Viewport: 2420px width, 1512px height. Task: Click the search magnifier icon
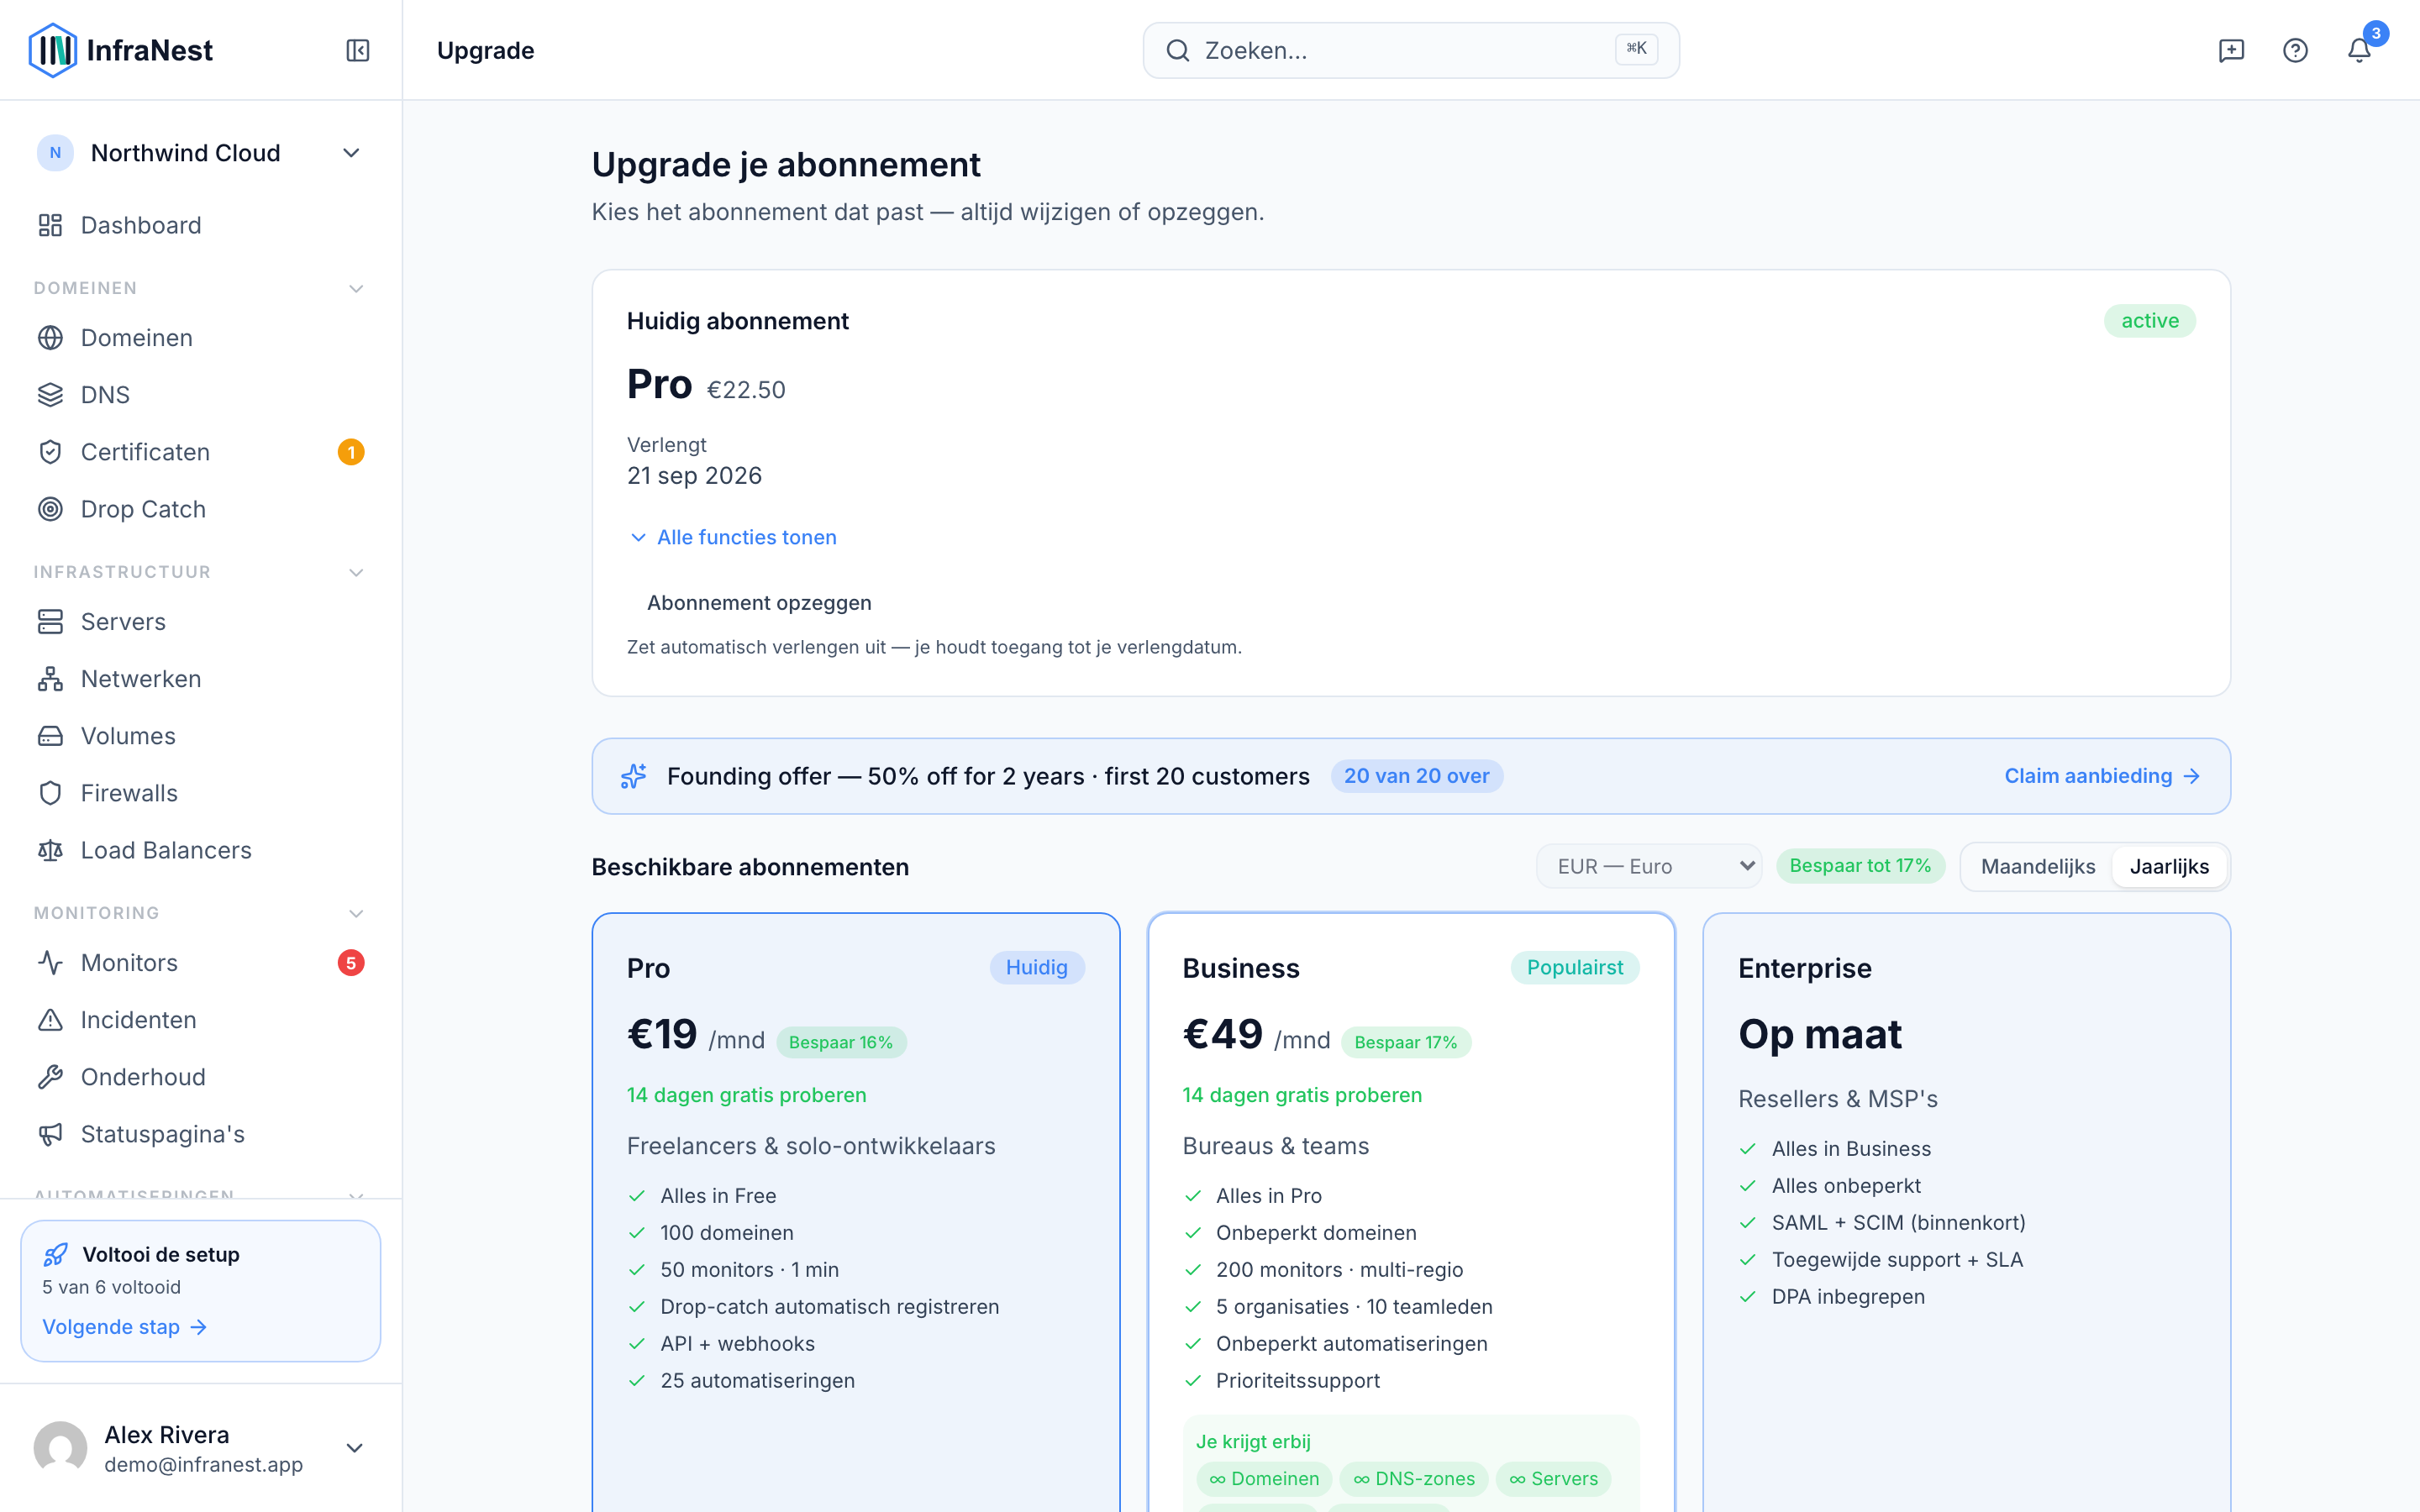click(x=1178, y=50)
